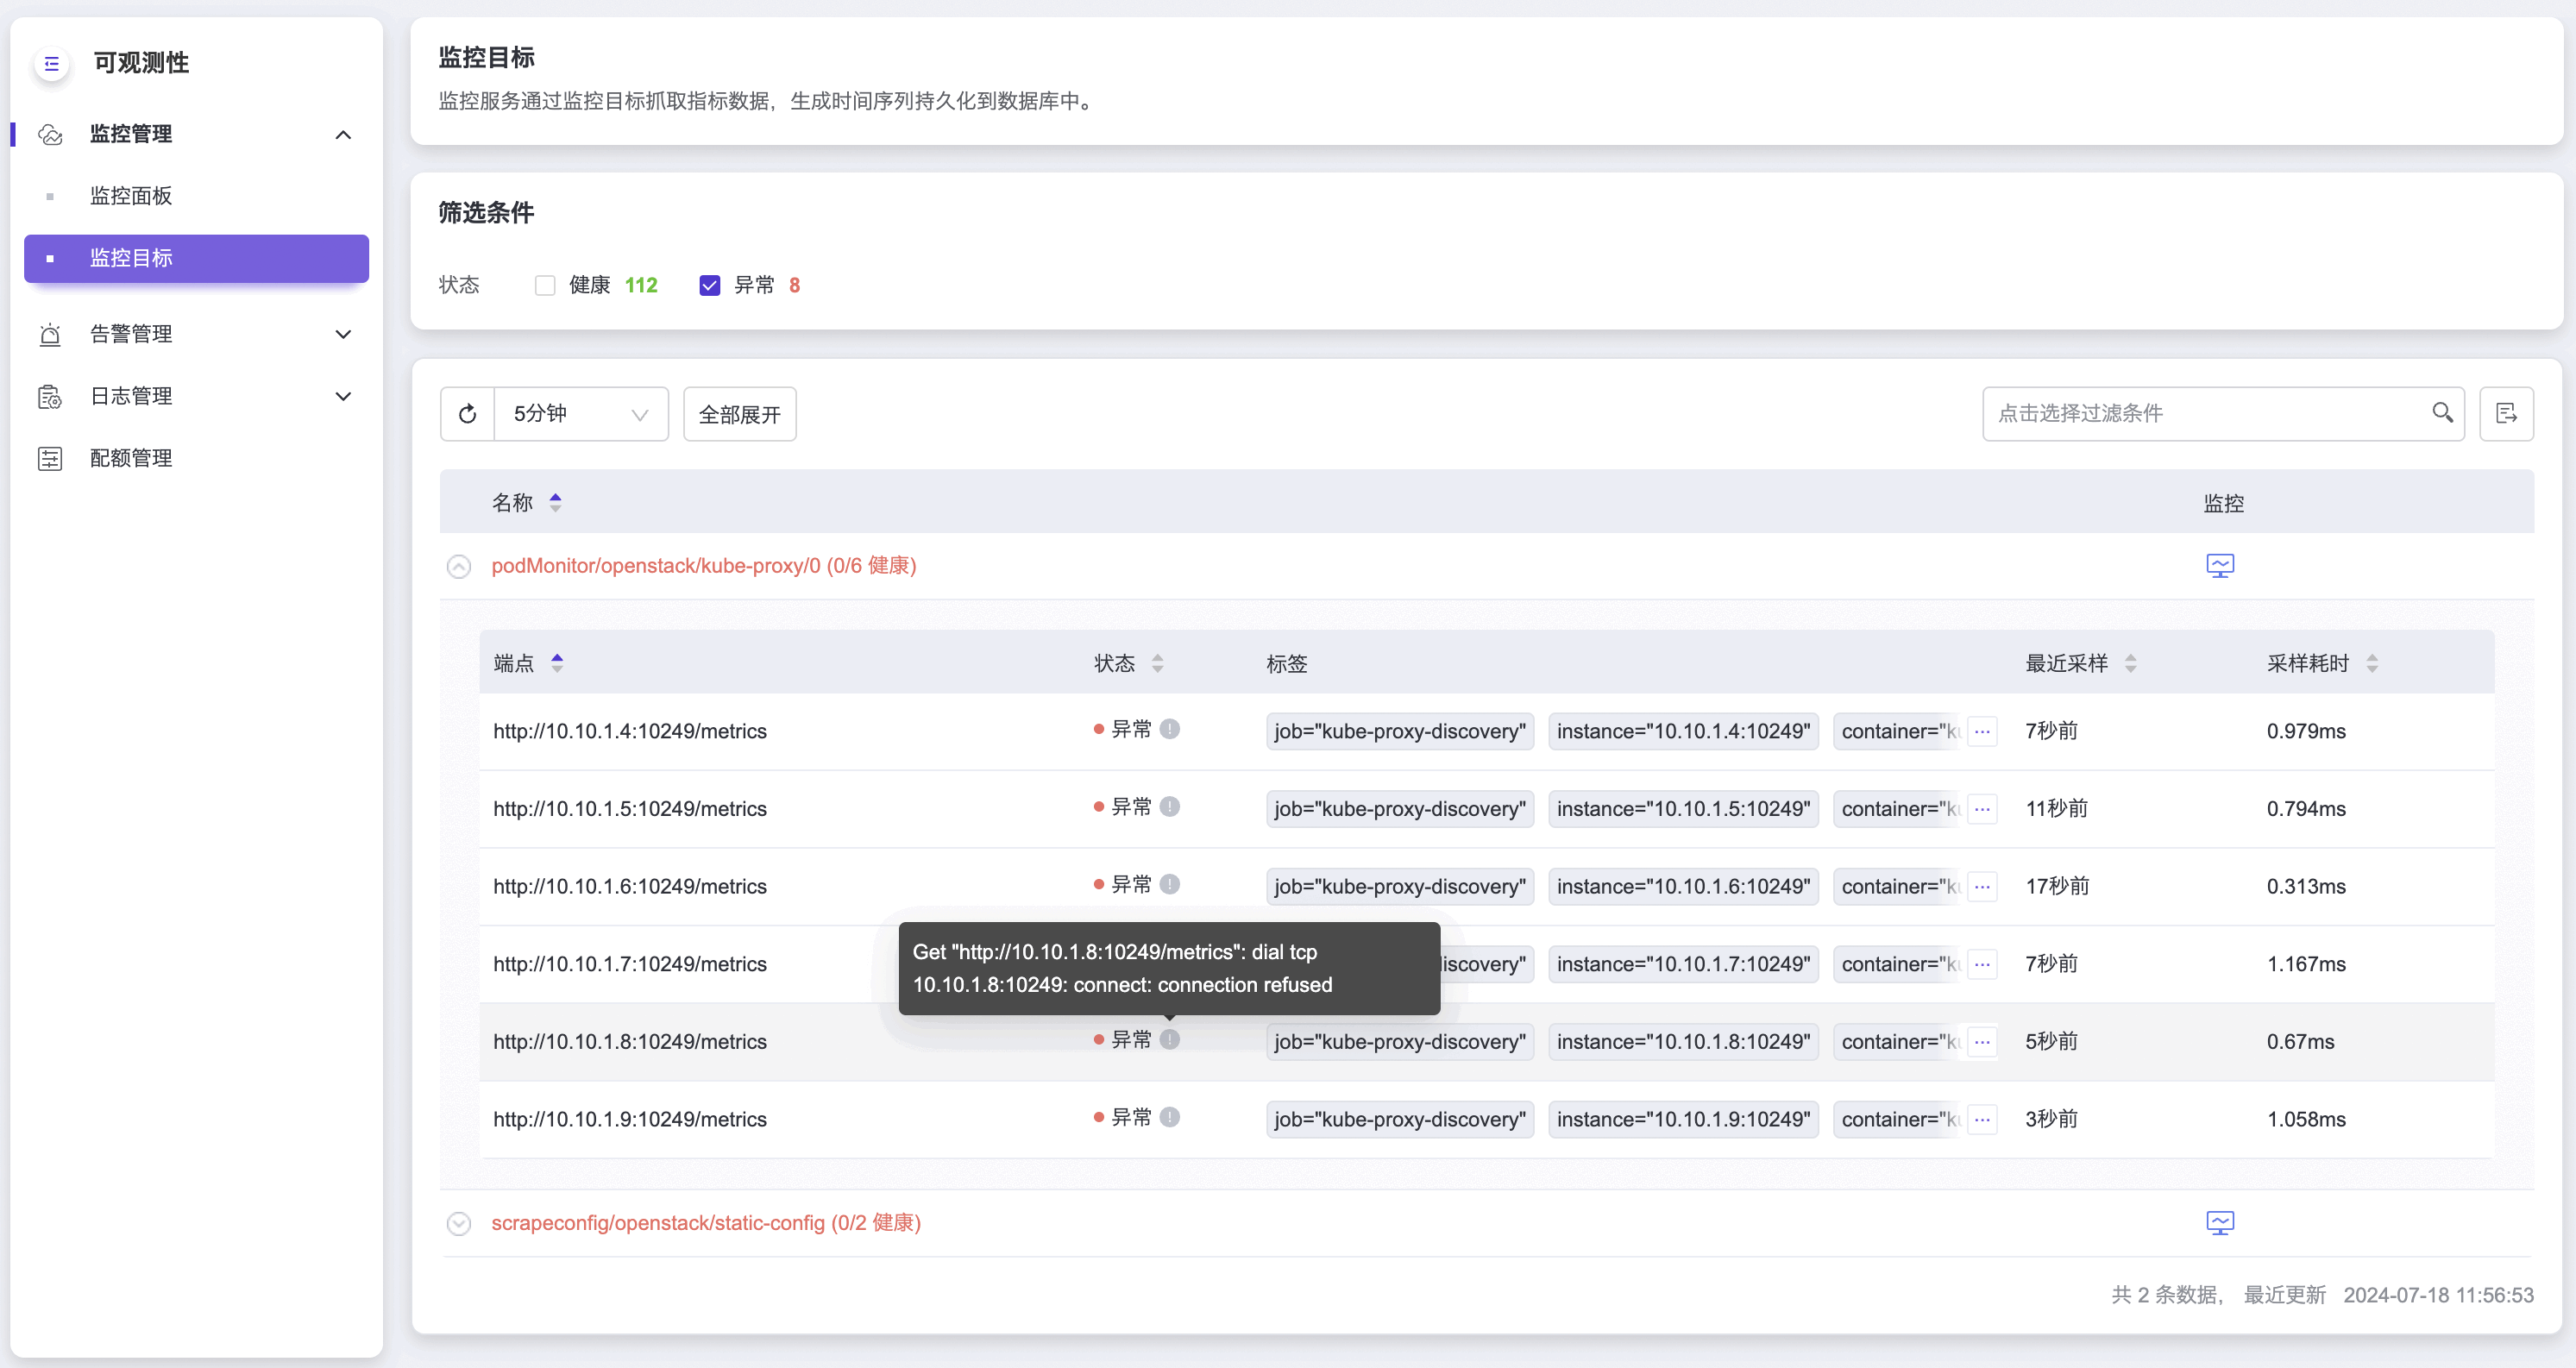Click error info icon for 10.10.1.4 endpoint
2576x1368 pixels.
tap(1170, 730)
